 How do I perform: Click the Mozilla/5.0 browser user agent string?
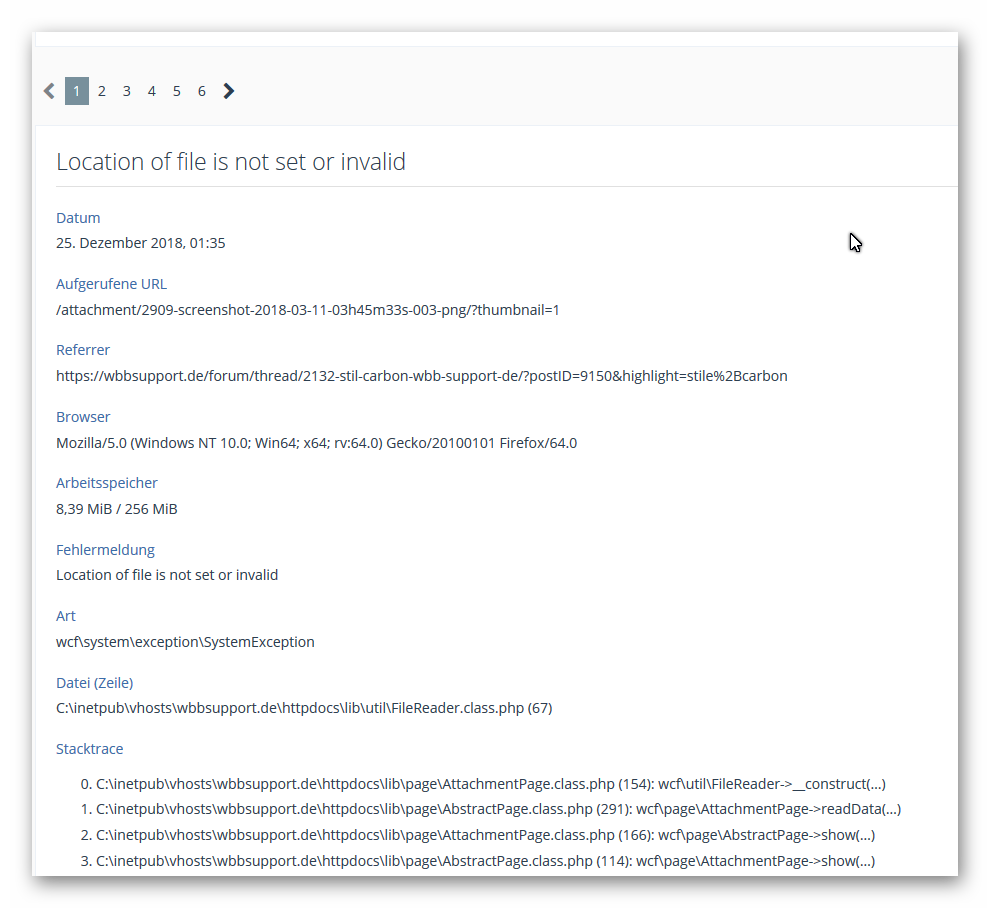(316, 443)
